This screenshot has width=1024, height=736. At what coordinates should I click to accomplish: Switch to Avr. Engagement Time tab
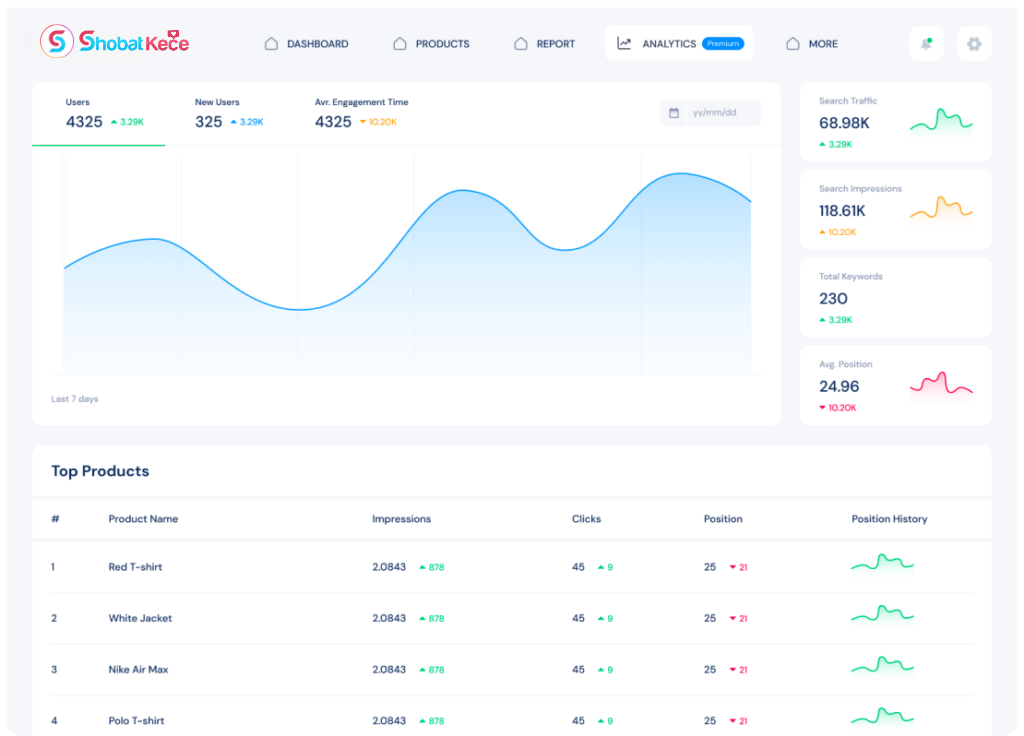coord(361,114)
